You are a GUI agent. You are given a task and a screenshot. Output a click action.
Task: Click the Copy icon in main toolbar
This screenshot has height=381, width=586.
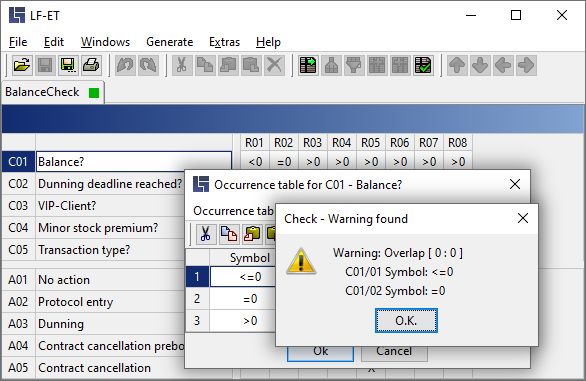(205, 65)
